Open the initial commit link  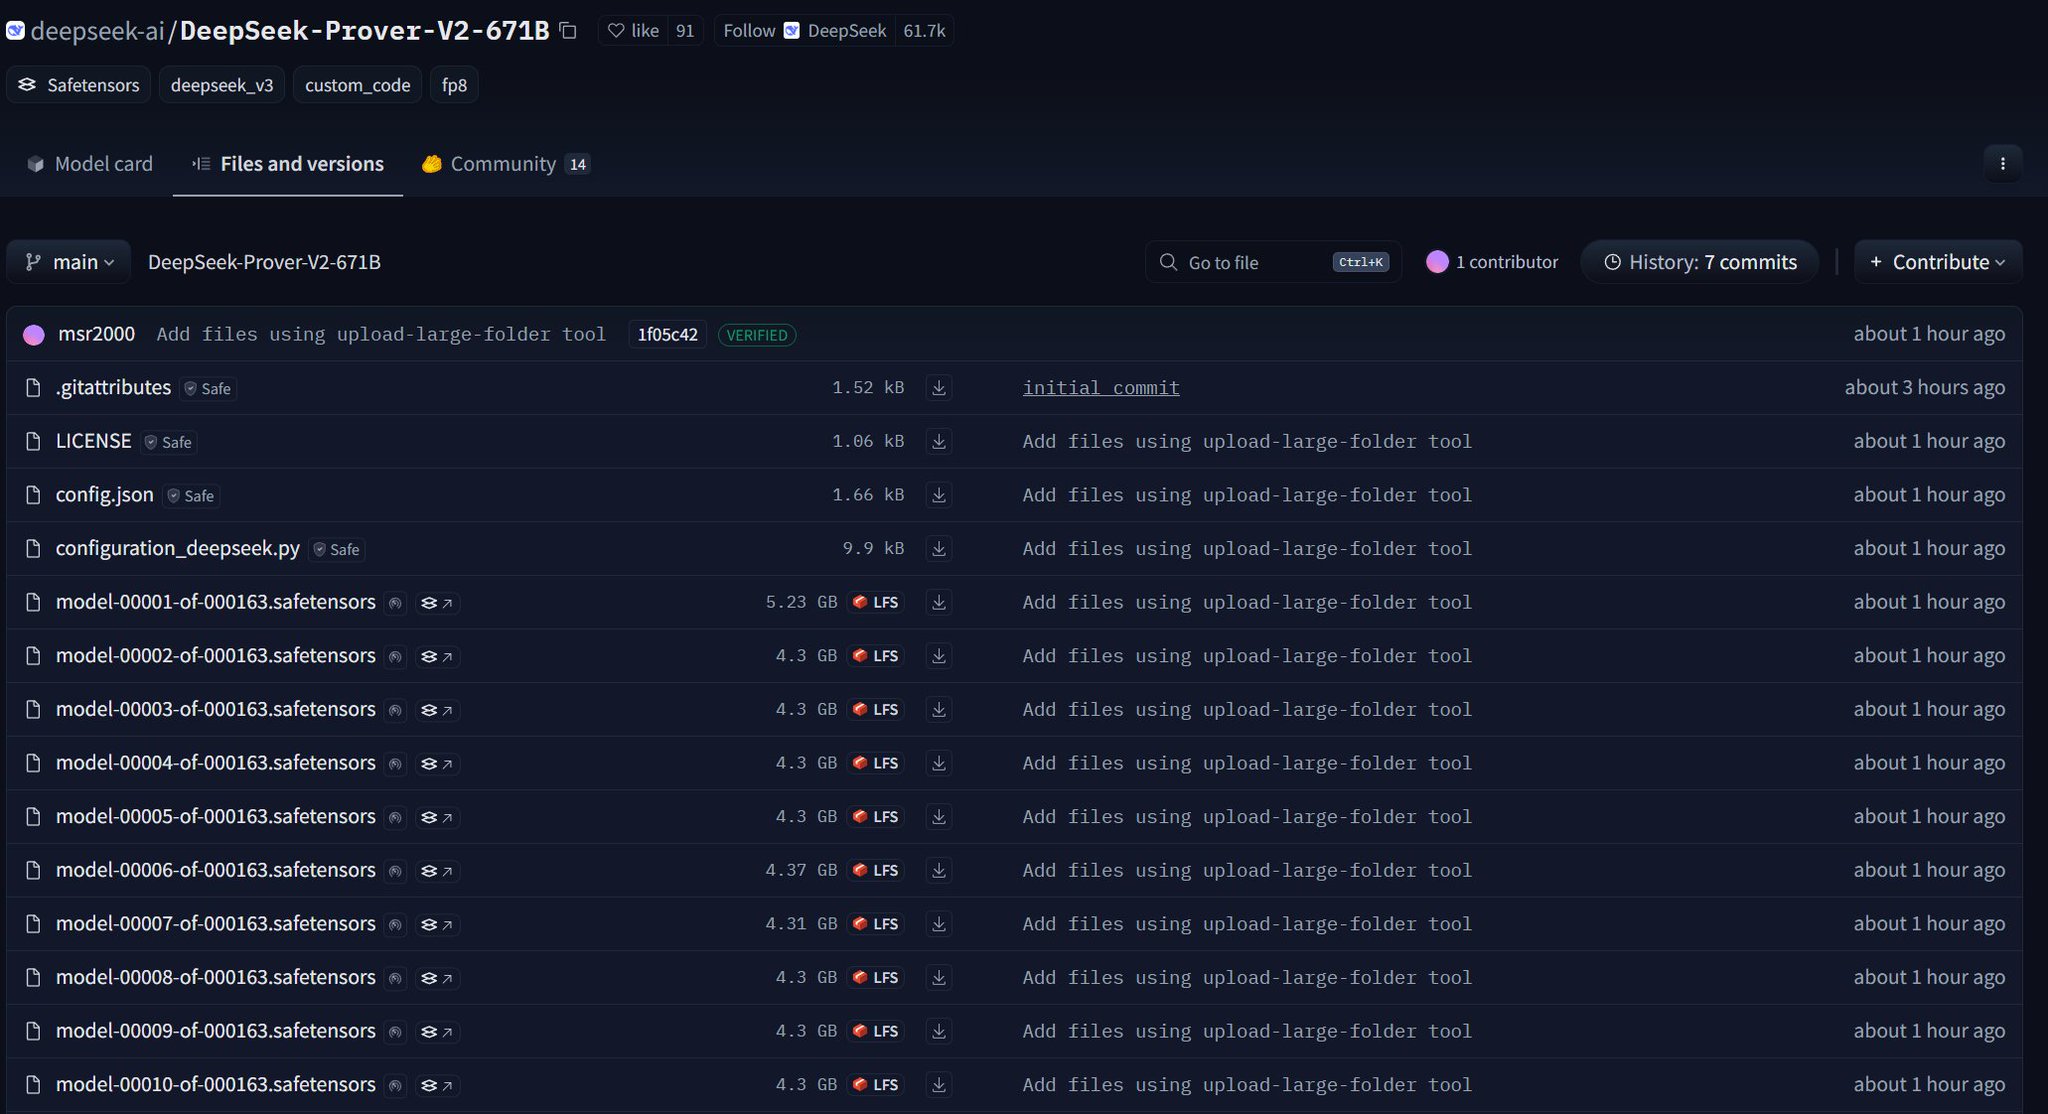tap(1101, 388)
